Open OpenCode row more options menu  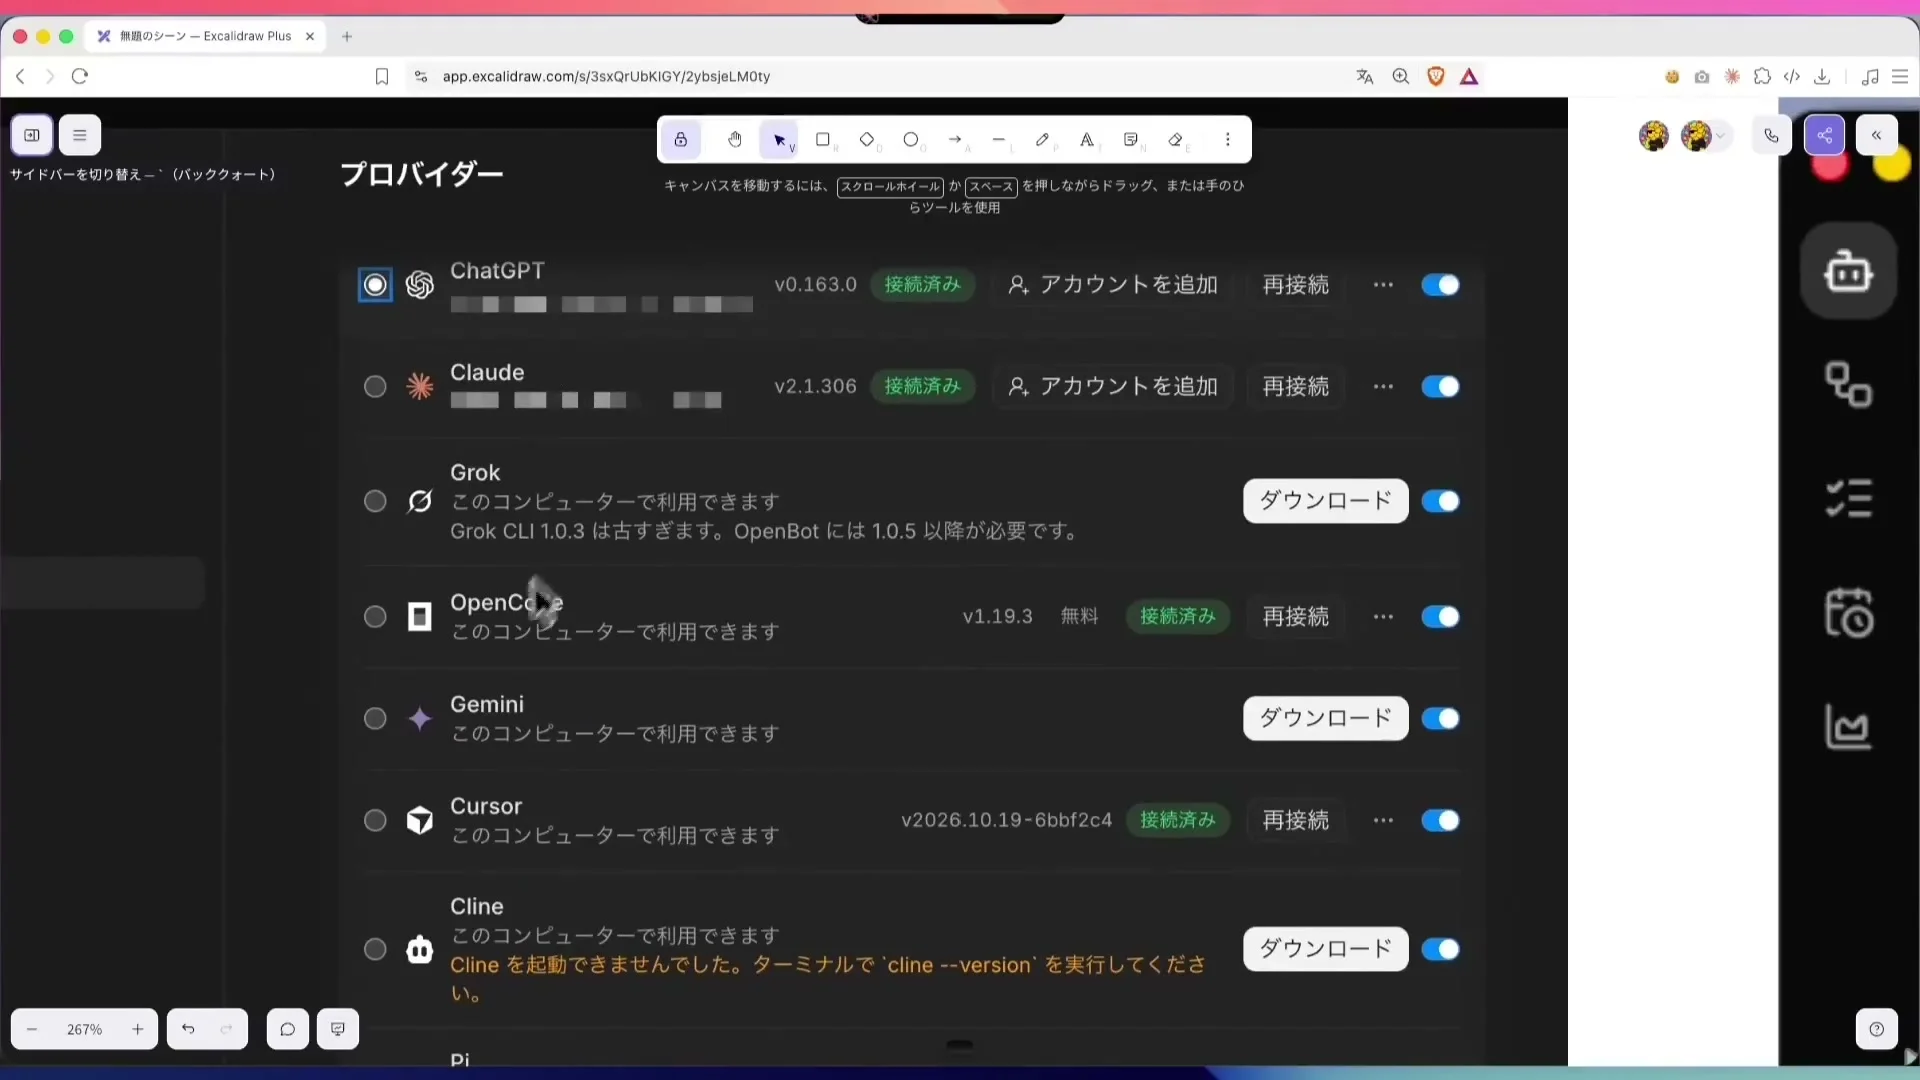point(1383,617)
